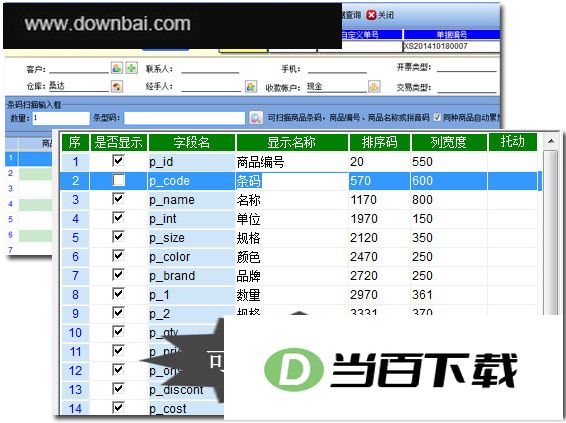Screen dimensions: 566x423
Task: Uncheck display checkbox in row 10
Action: click(118, 332)
